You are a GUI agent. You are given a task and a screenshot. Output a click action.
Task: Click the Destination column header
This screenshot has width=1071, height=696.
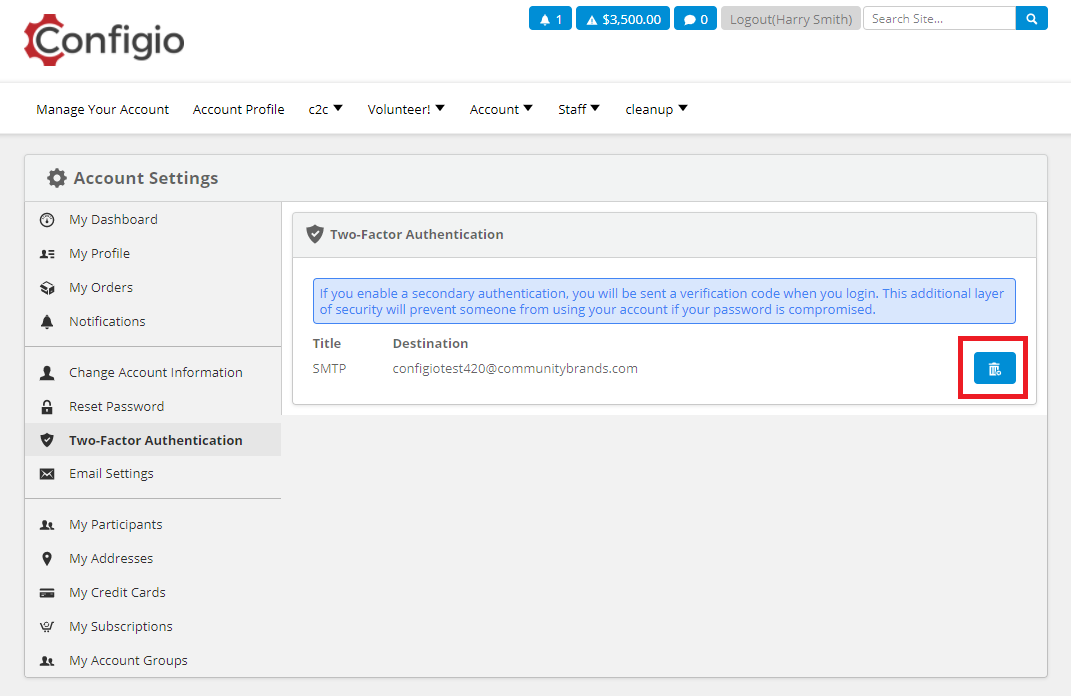point(430,343)
